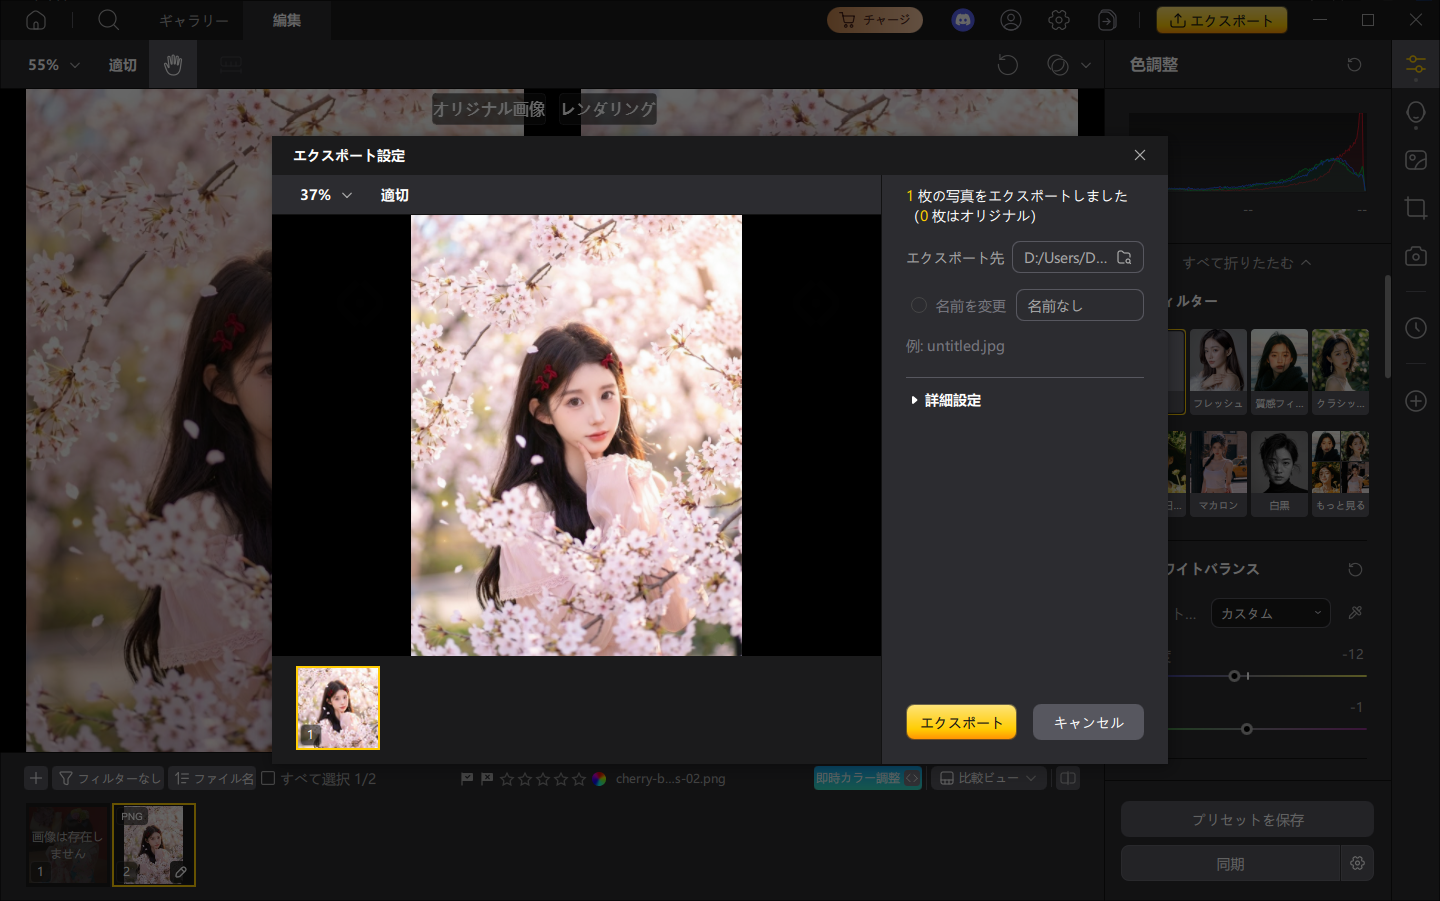Expand the 詳細設定 section

(944, 399)
